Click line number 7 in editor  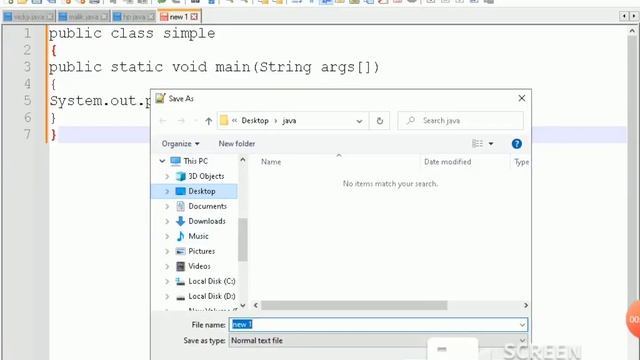[27, 134]
